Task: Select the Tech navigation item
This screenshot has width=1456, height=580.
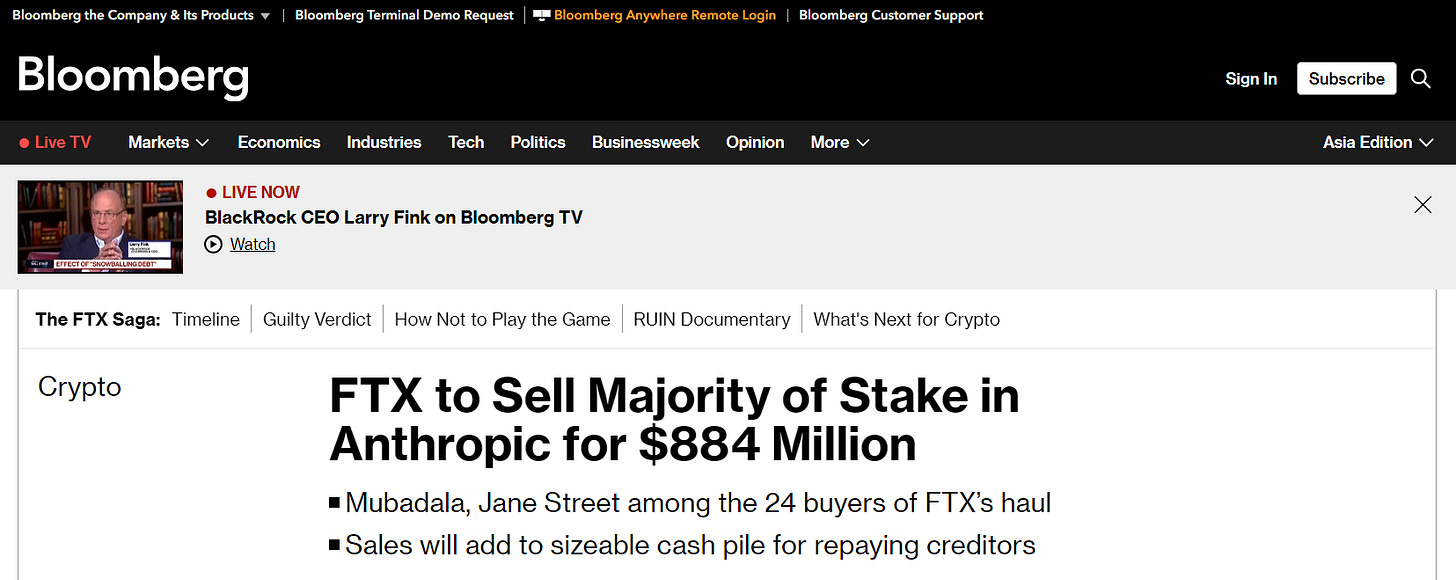Action: [x=466, y=142]
